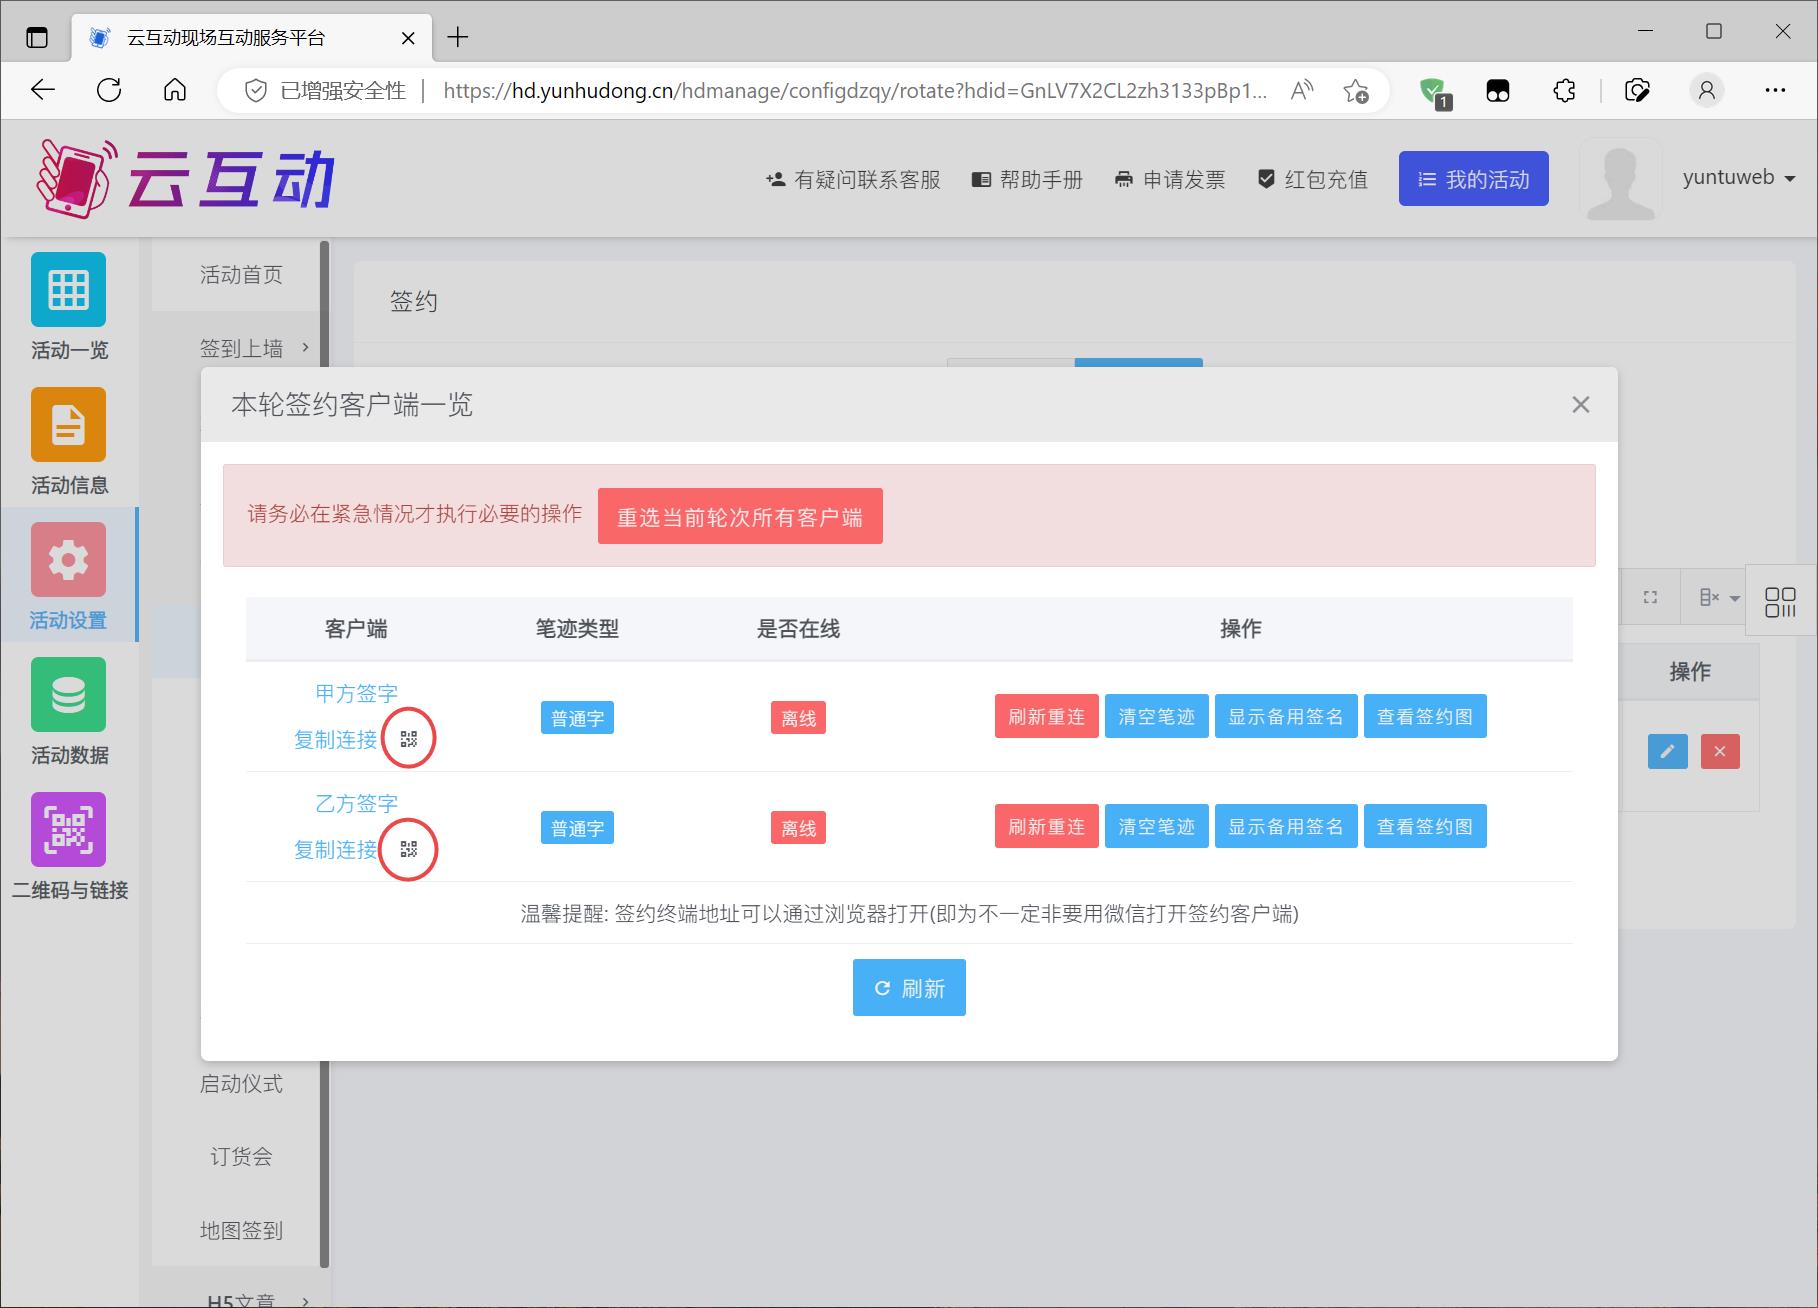Screen dimensions: 1818x1308
Task: Click the 普通字 tag in the 甲方签字 row
Action: click(577, 718)
